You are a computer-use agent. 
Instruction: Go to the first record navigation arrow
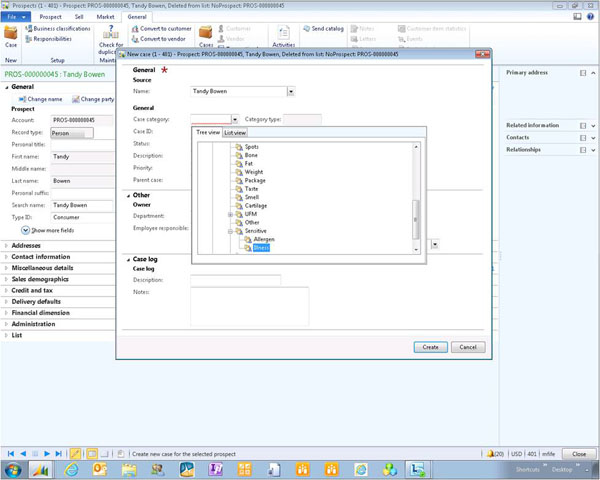[12, 453]
